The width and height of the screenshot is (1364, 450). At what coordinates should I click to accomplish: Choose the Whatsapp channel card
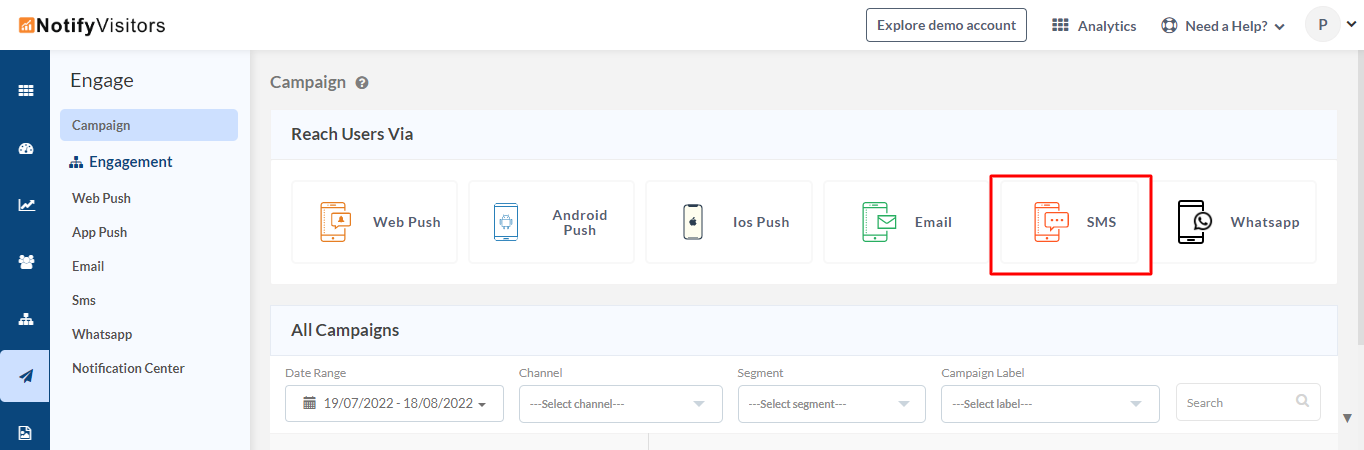pyautogui.click(x=1235, y=222)
